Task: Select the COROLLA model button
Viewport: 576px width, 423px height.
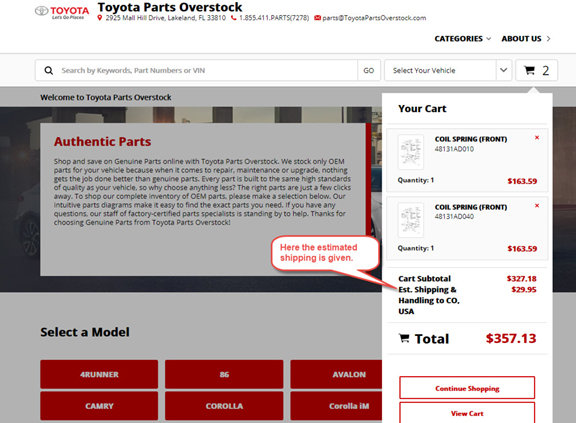Action: (x=224, y=406)
